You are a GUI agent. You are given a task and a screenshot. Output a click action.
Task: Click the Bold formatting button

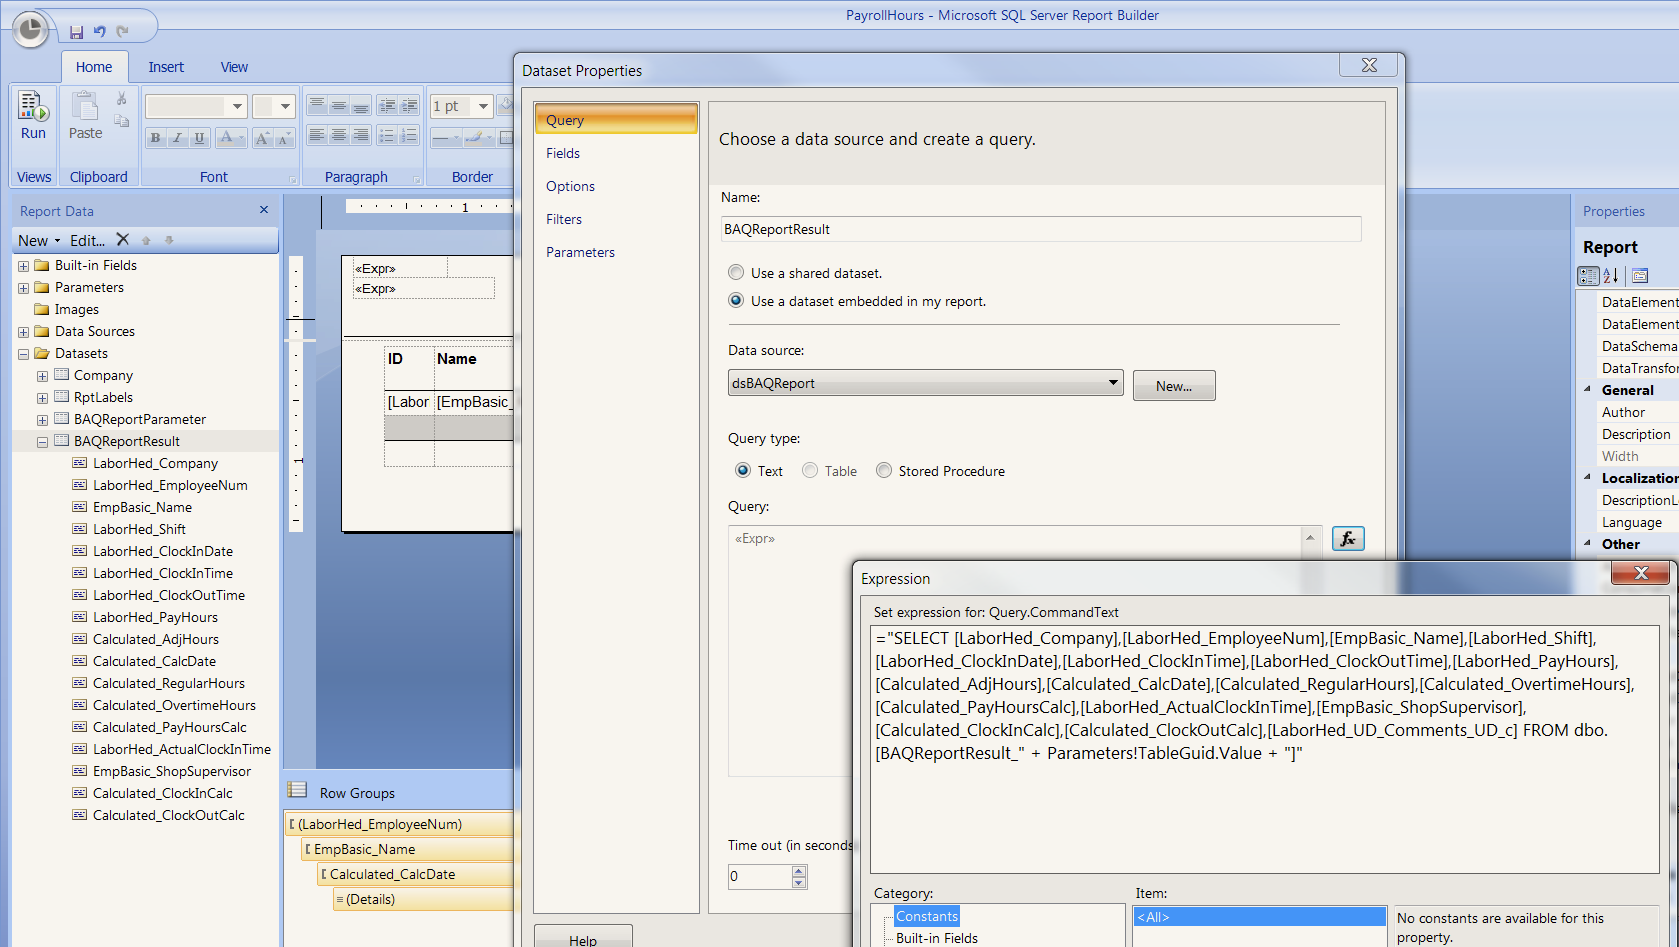(x=155, y=138)
